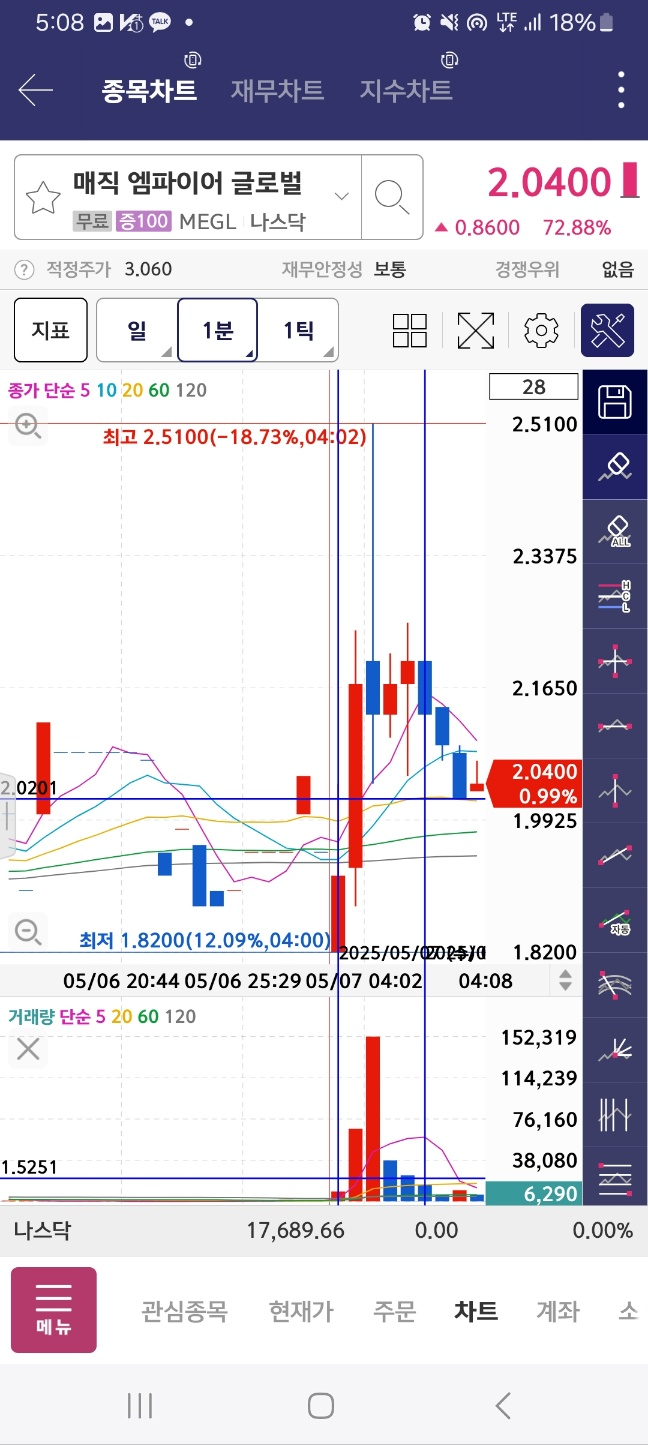Save chart drawings with floppy disk icon

point(615,402)
